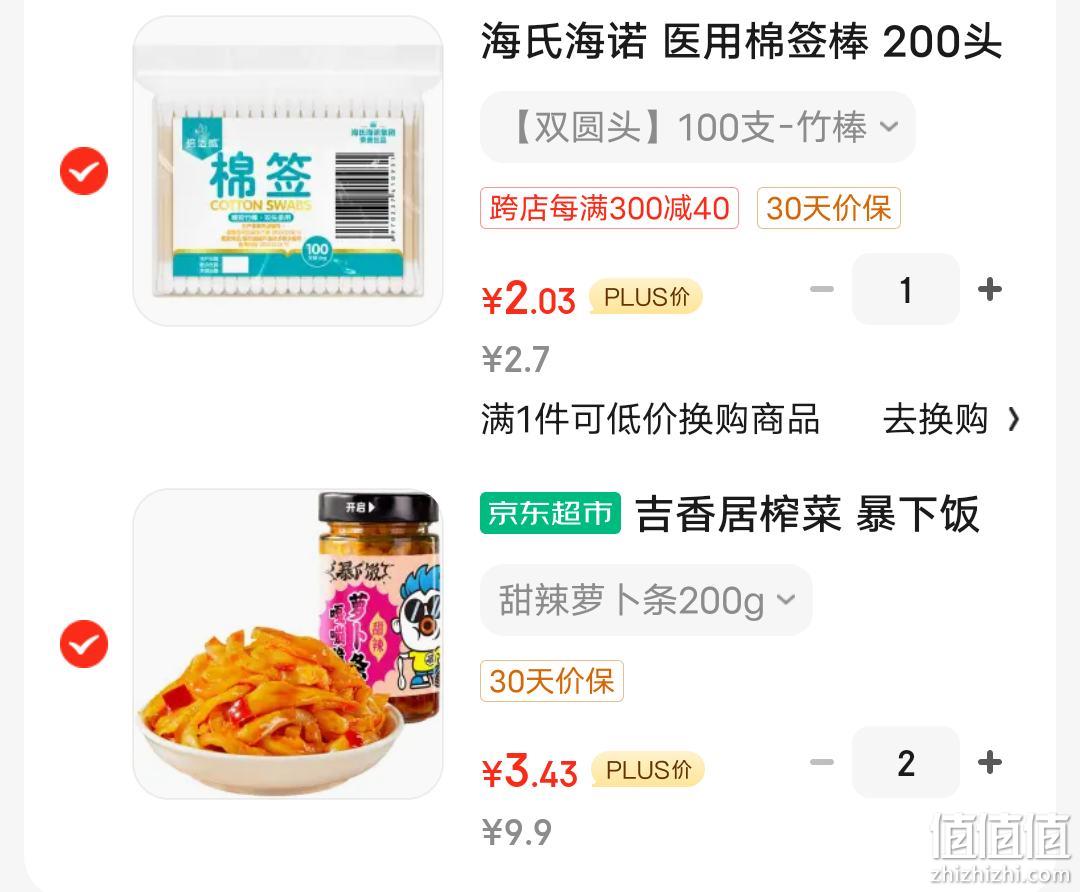The image size is (1080, 892).
Task: Click 30天价保 tag under 甜辣萝卜条
Action: click(x=552, y=681)
